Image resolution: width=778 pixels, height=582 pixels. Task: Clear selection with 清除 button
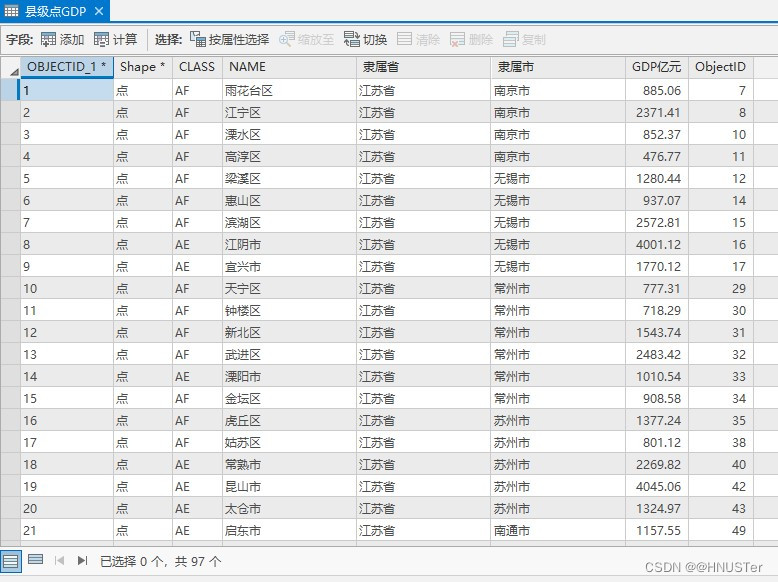tap(418, 39)
